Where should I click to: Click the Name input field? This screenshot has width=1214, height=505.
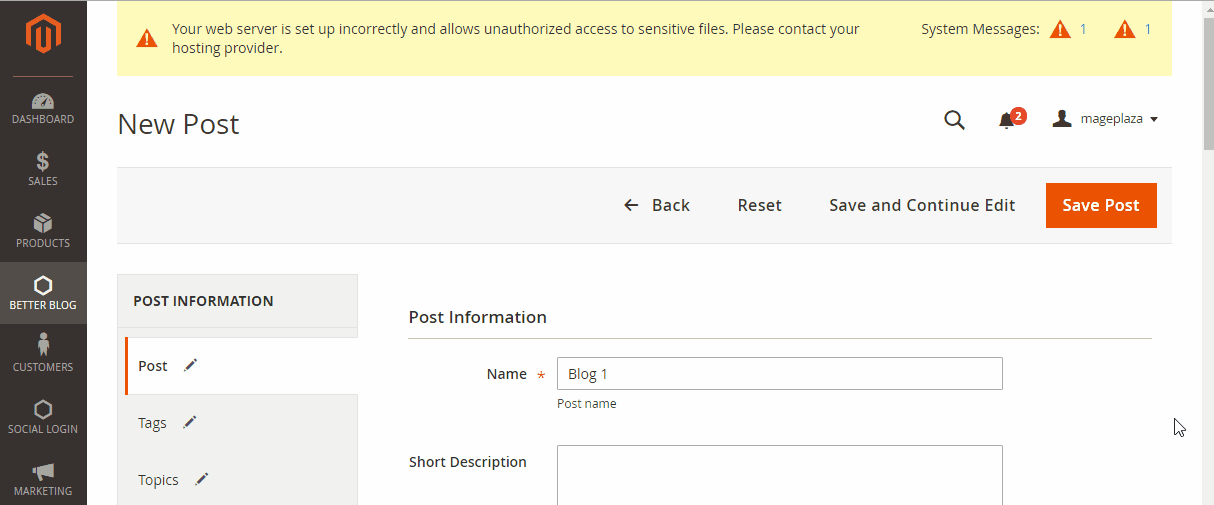pyautogui.click(x=779, y=373)
